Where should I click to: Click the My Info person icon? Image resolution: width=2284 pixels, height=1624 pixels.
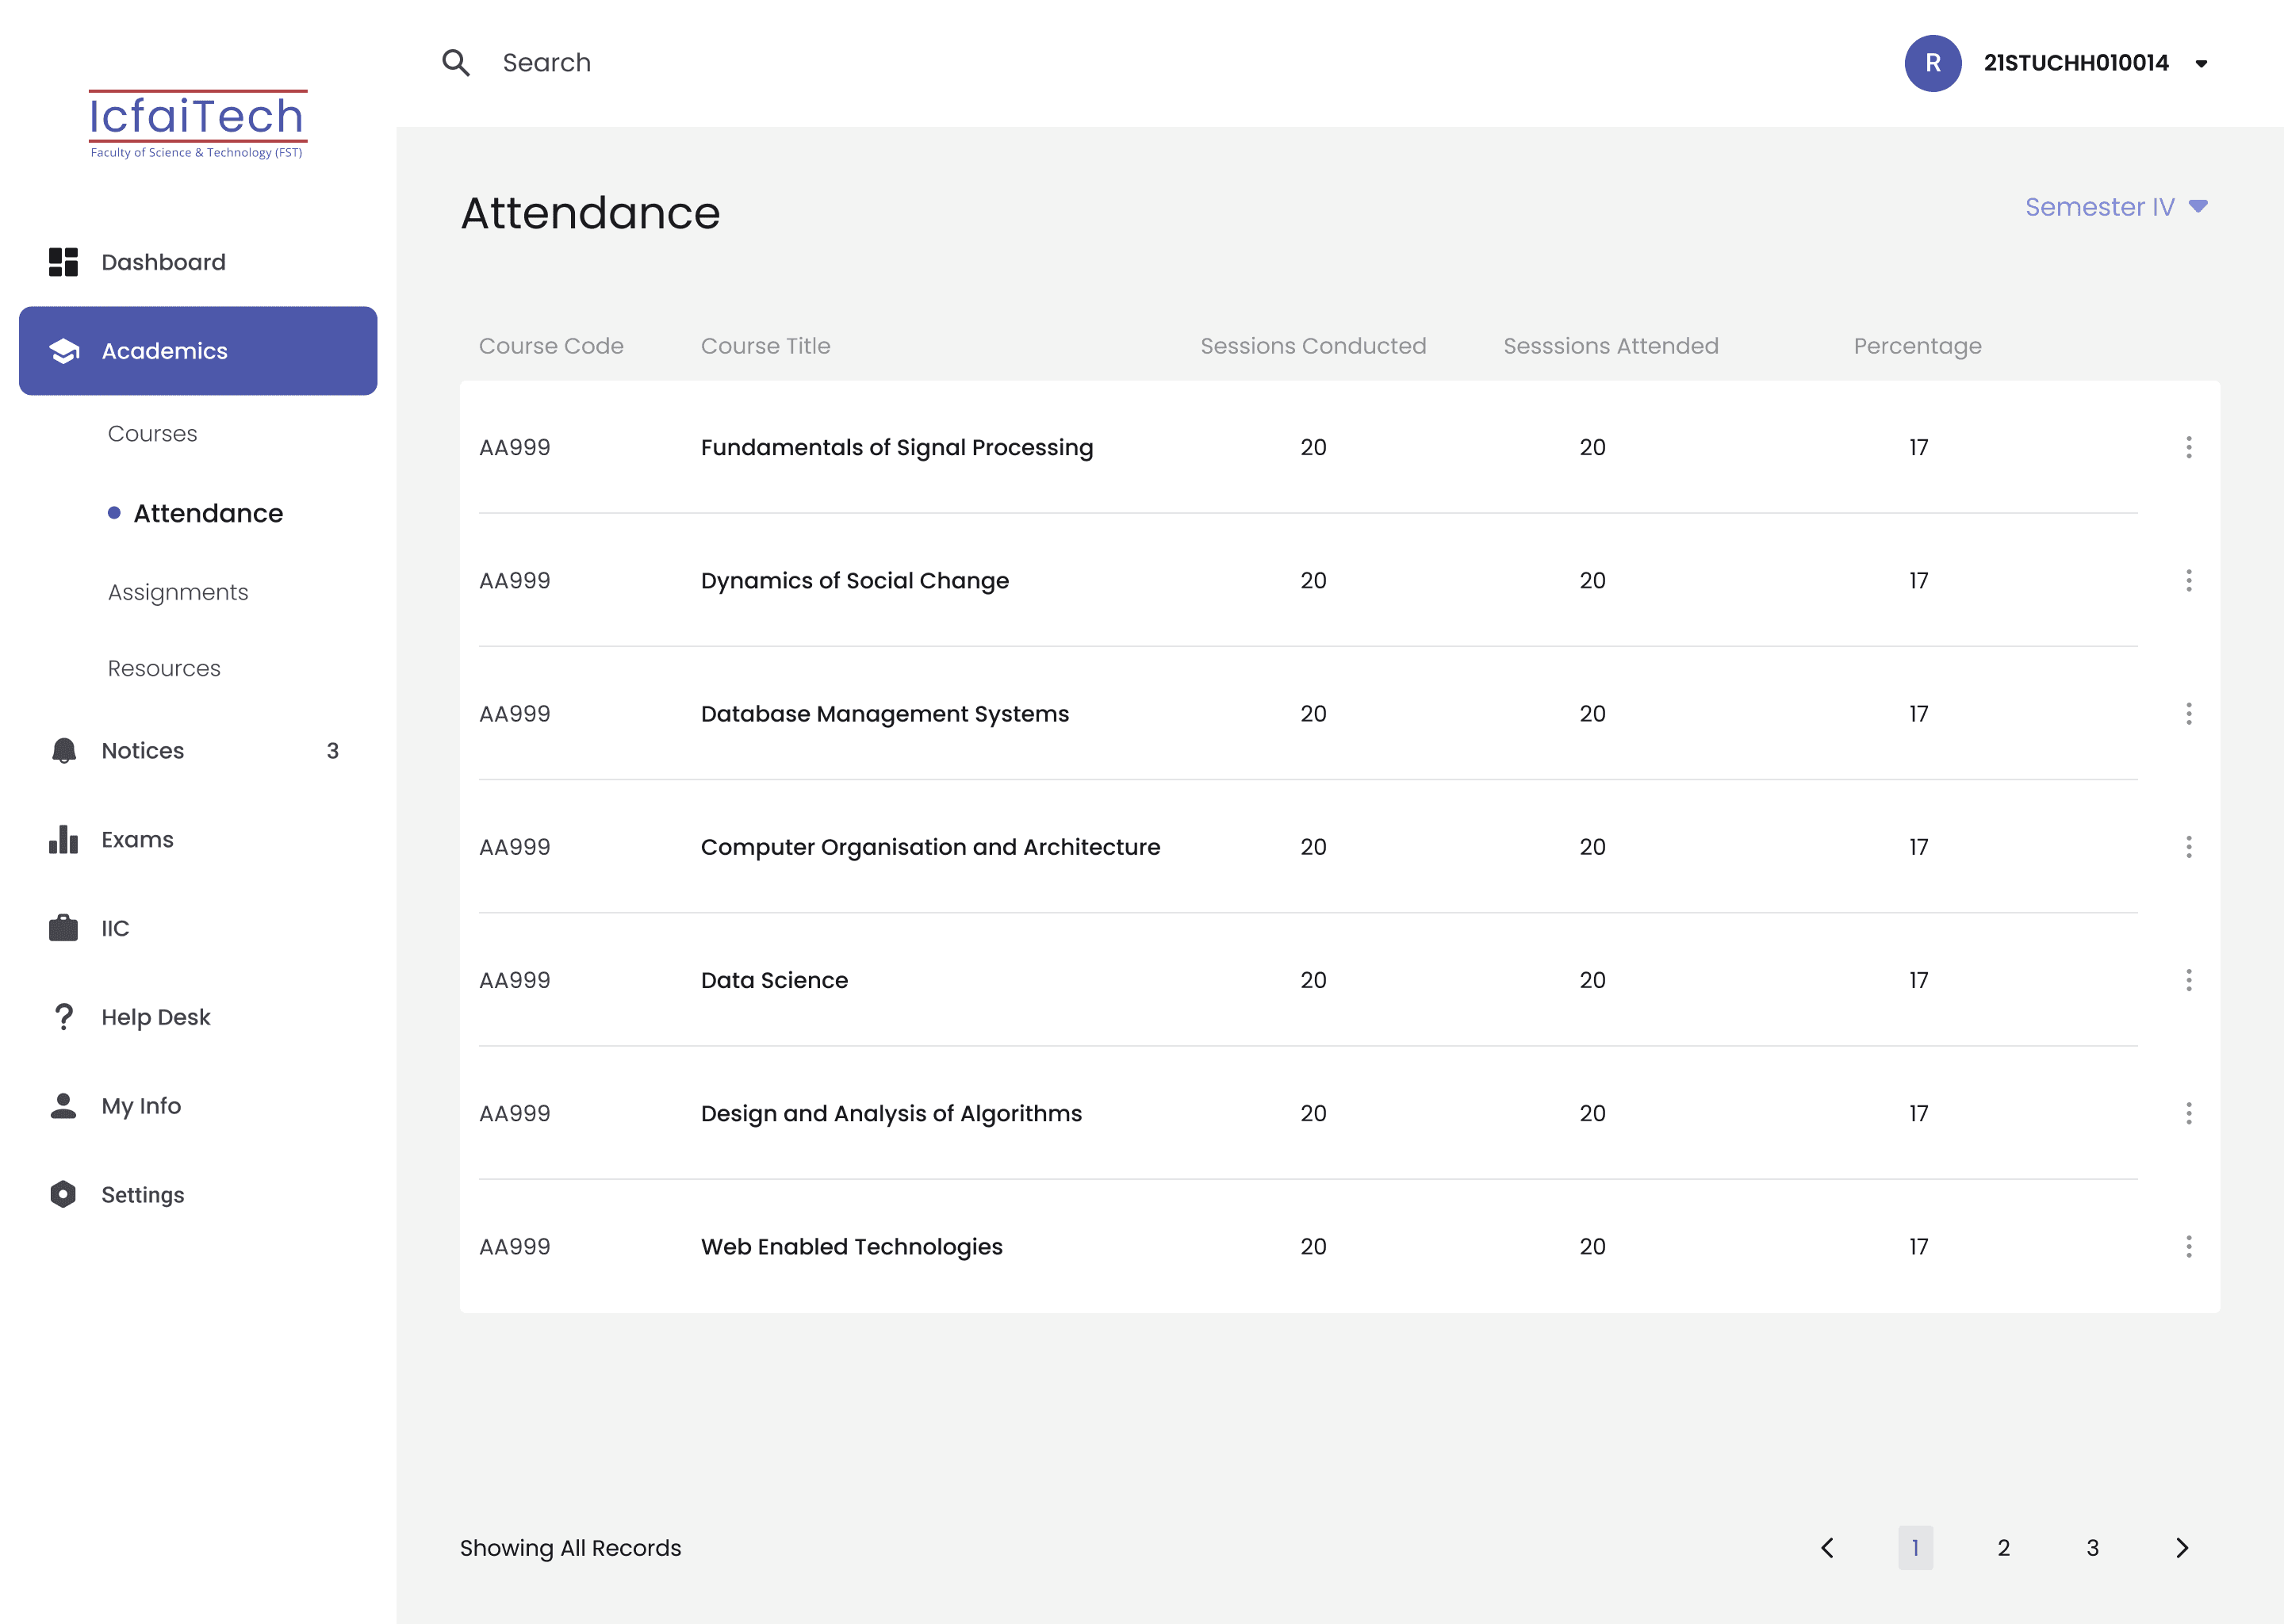coord(63,1106)
